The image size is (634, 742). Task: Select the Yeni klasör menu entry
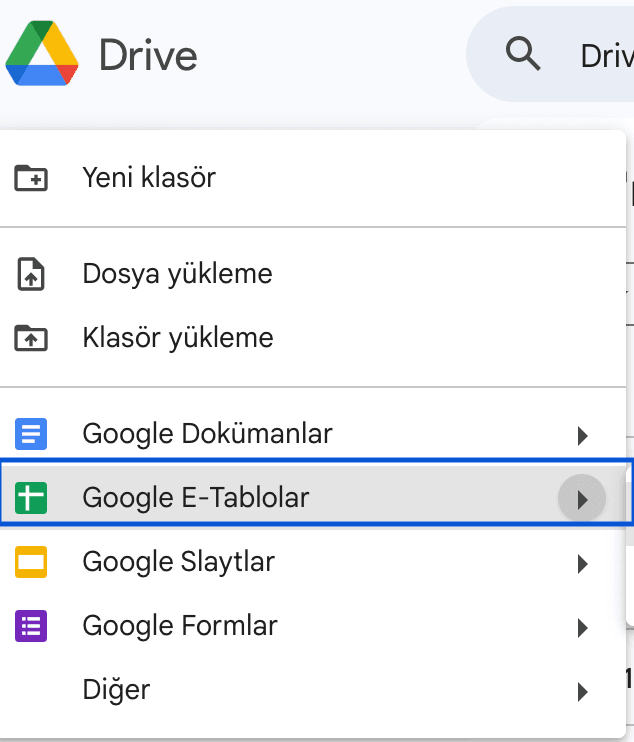click(x=313, y=178)
